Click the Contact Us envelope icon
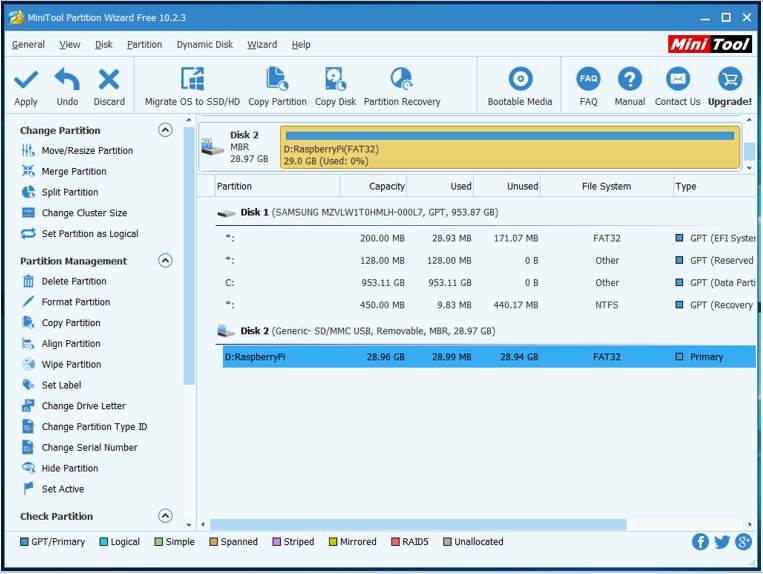 coord(677,78)
